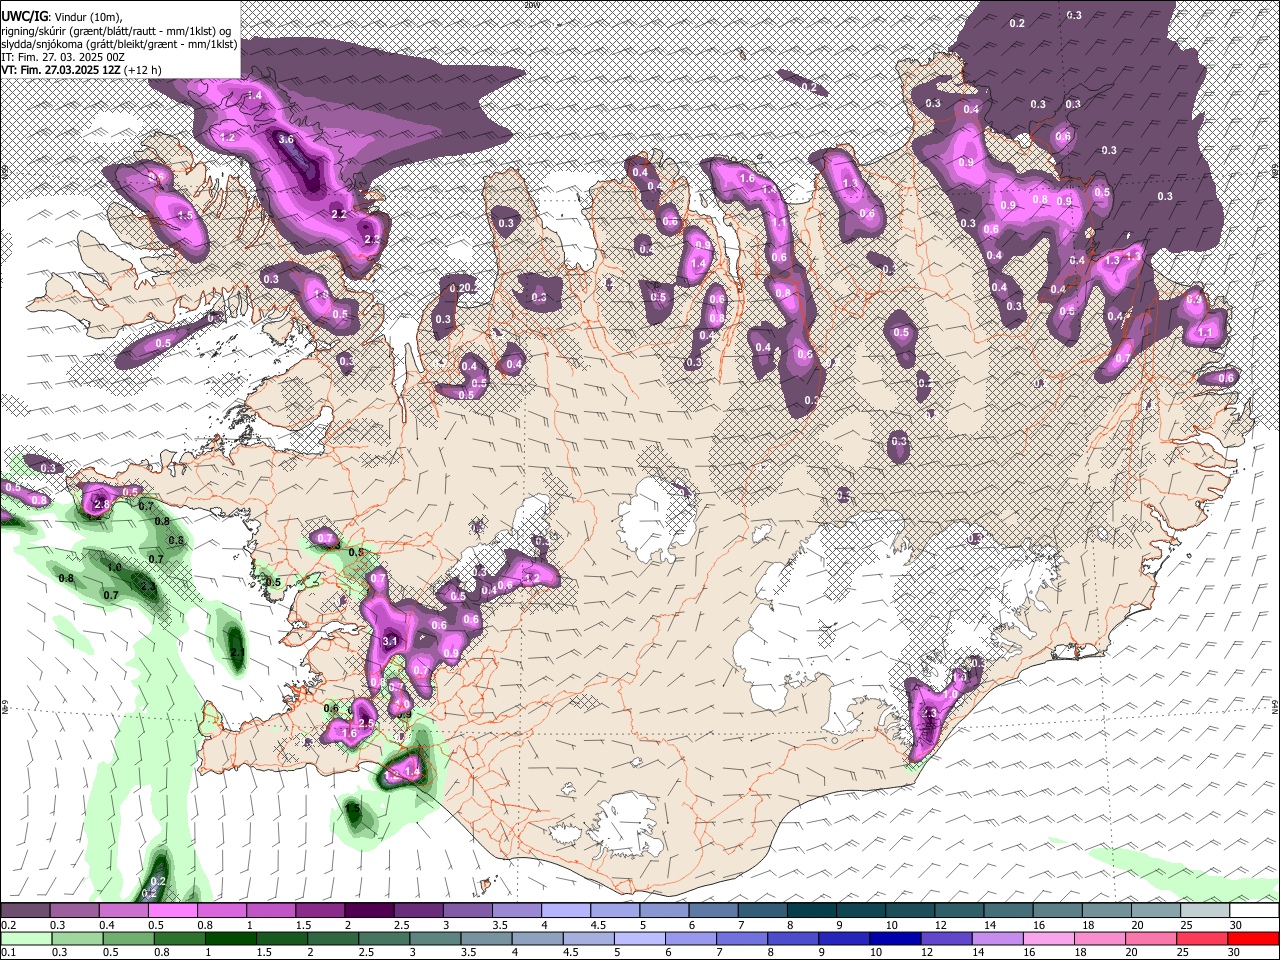Image resolution: width=1280 pixels, height=960 pixels.
Task: Select the top-row swatch starting at 1.5
Action: (x=320, y=911)
